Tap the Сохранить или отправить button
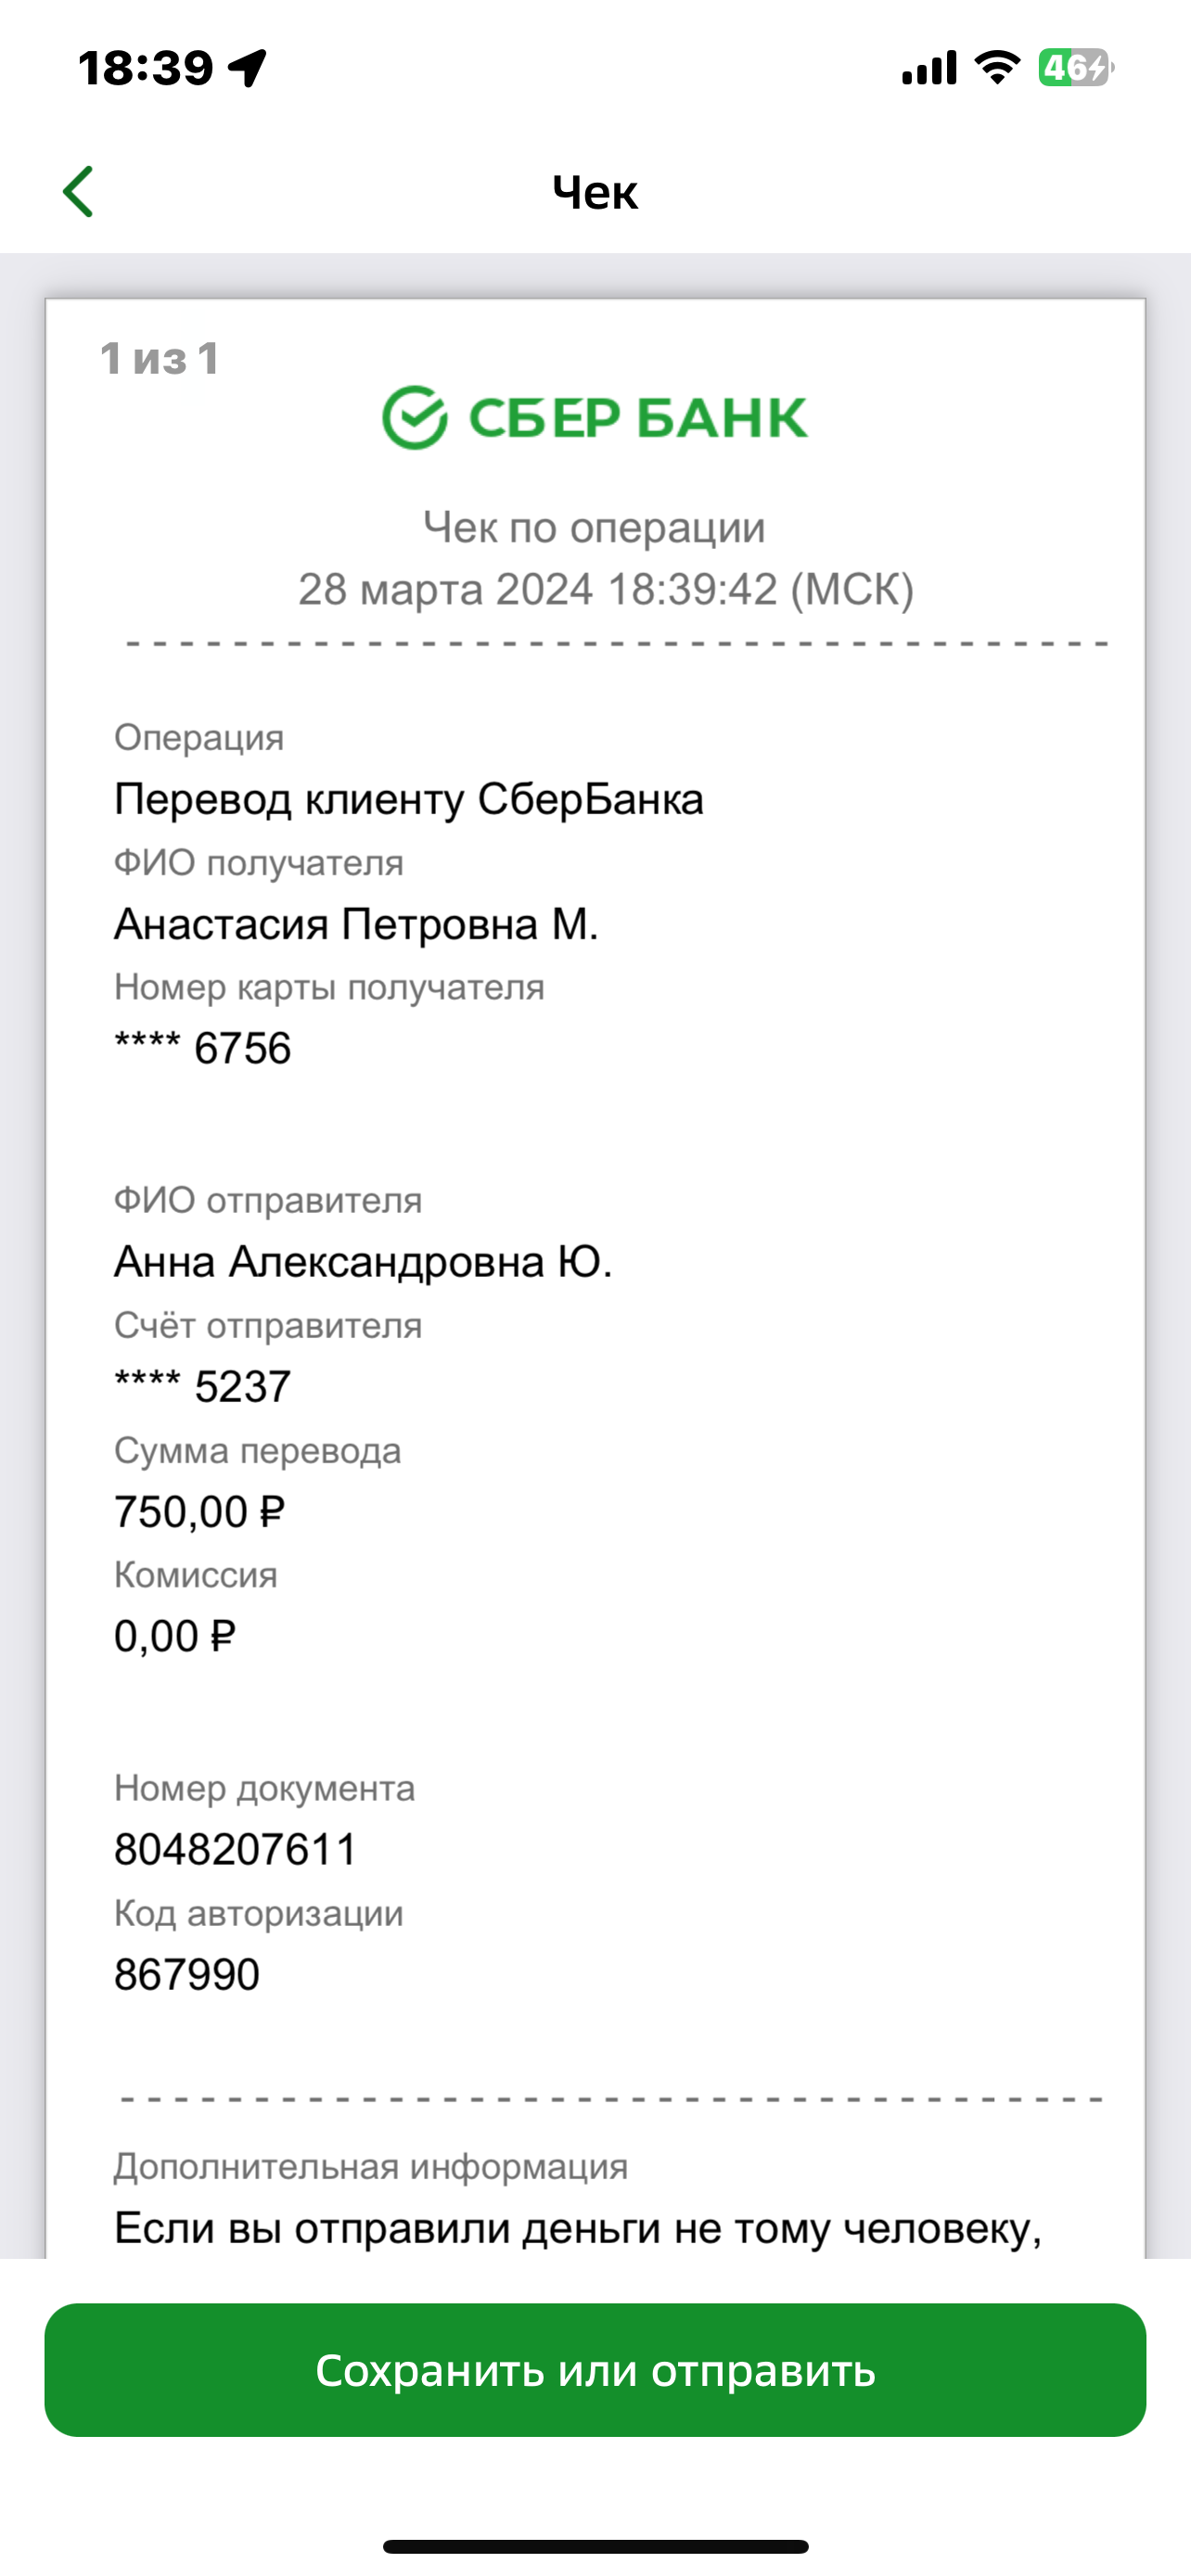This screenshot has width=1191, height=2576. pos(595,2369)
